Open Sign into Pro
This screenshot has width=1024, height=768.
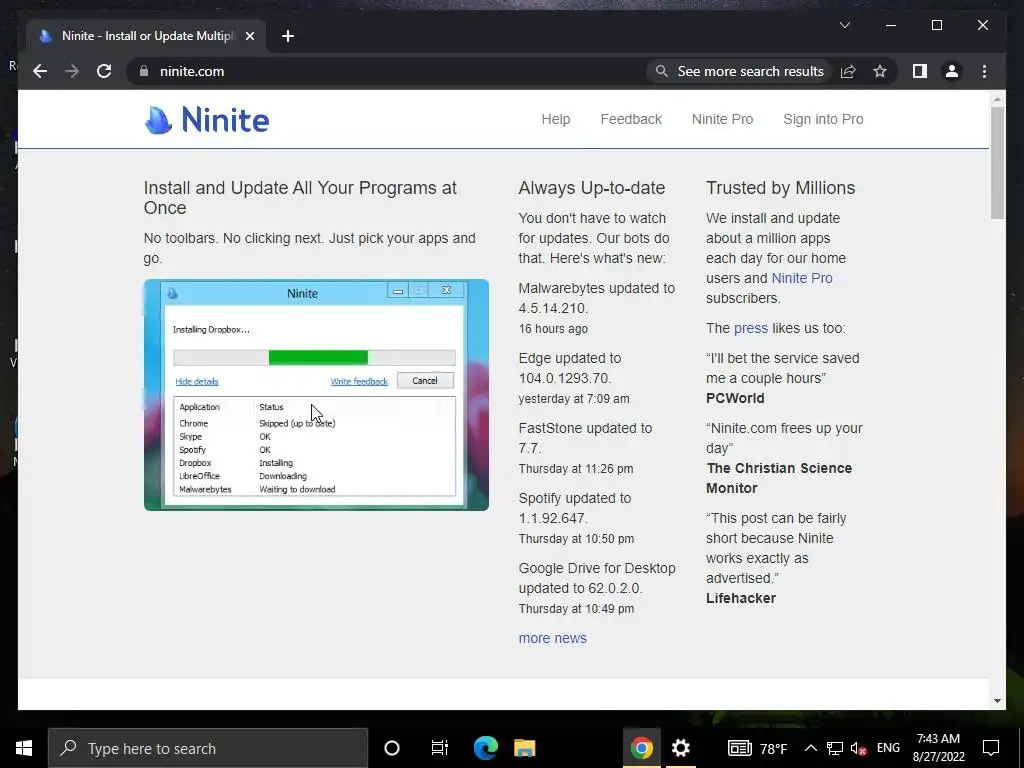coord(823,120)
